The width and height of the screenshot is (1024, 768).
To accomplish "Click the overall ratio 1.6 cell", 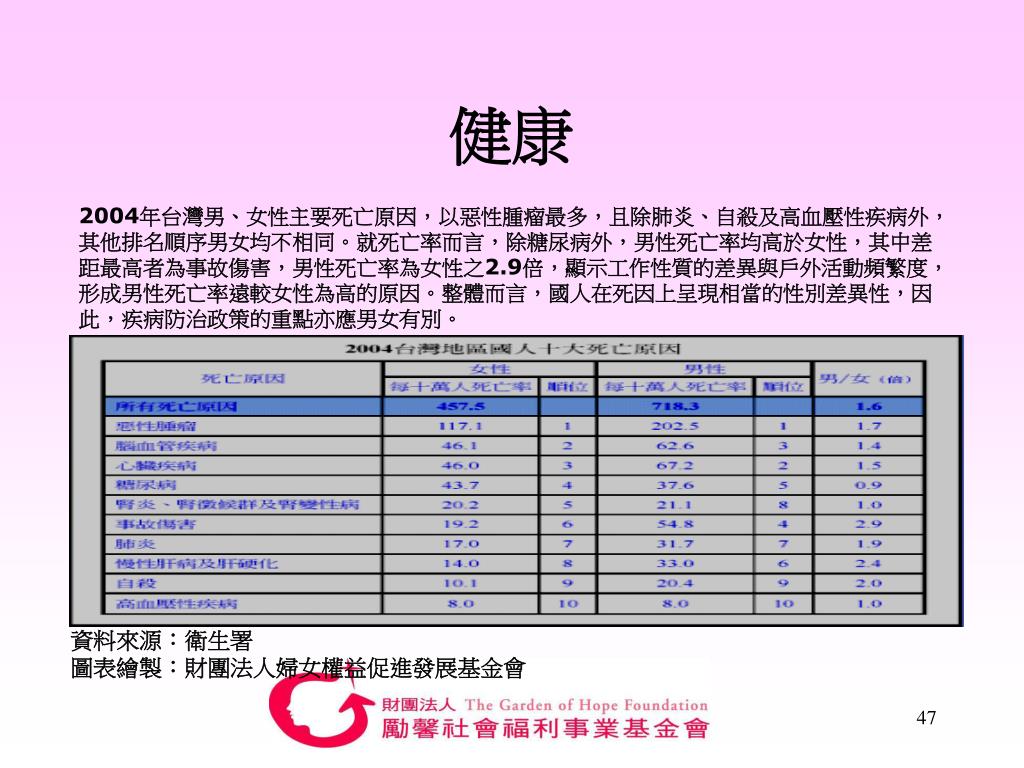I will click(x=869, y=406).
